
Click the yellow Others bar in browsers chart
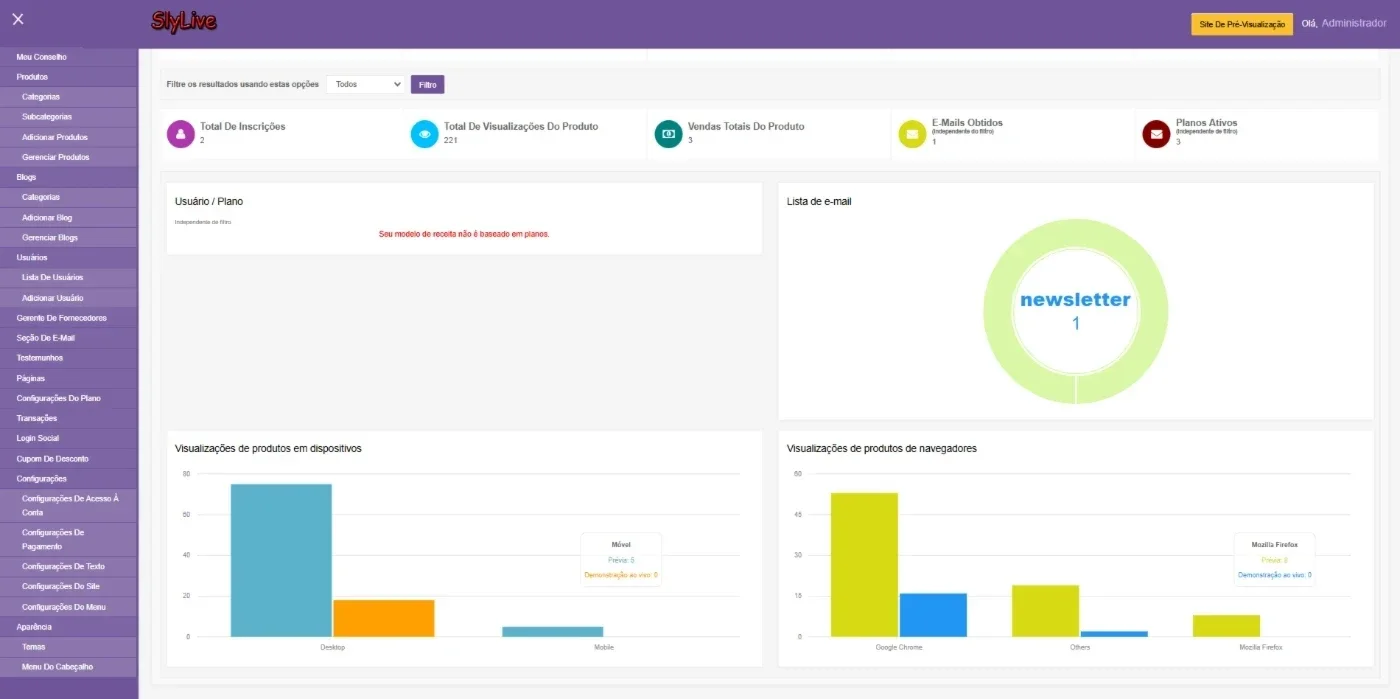(1045, 611)
